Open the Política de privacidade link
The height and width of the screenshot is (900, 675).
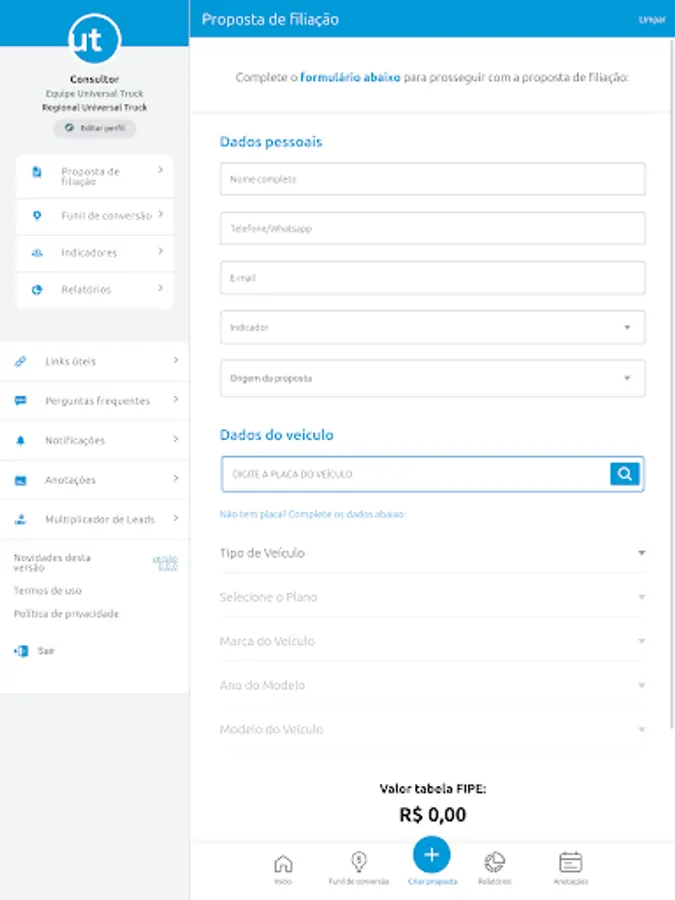(x=66, y=613)
